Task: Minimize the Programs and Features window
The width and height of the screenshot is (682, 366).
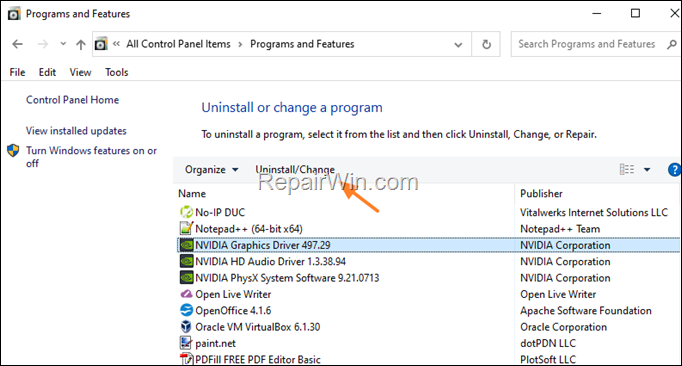Action: 597,13
